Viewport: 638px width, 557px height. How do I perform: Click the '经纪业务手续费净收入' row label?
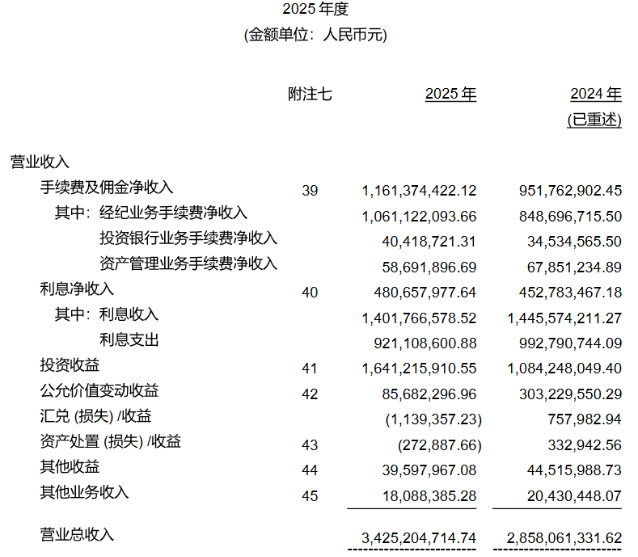pyautogui.click(x=173, y=212)
